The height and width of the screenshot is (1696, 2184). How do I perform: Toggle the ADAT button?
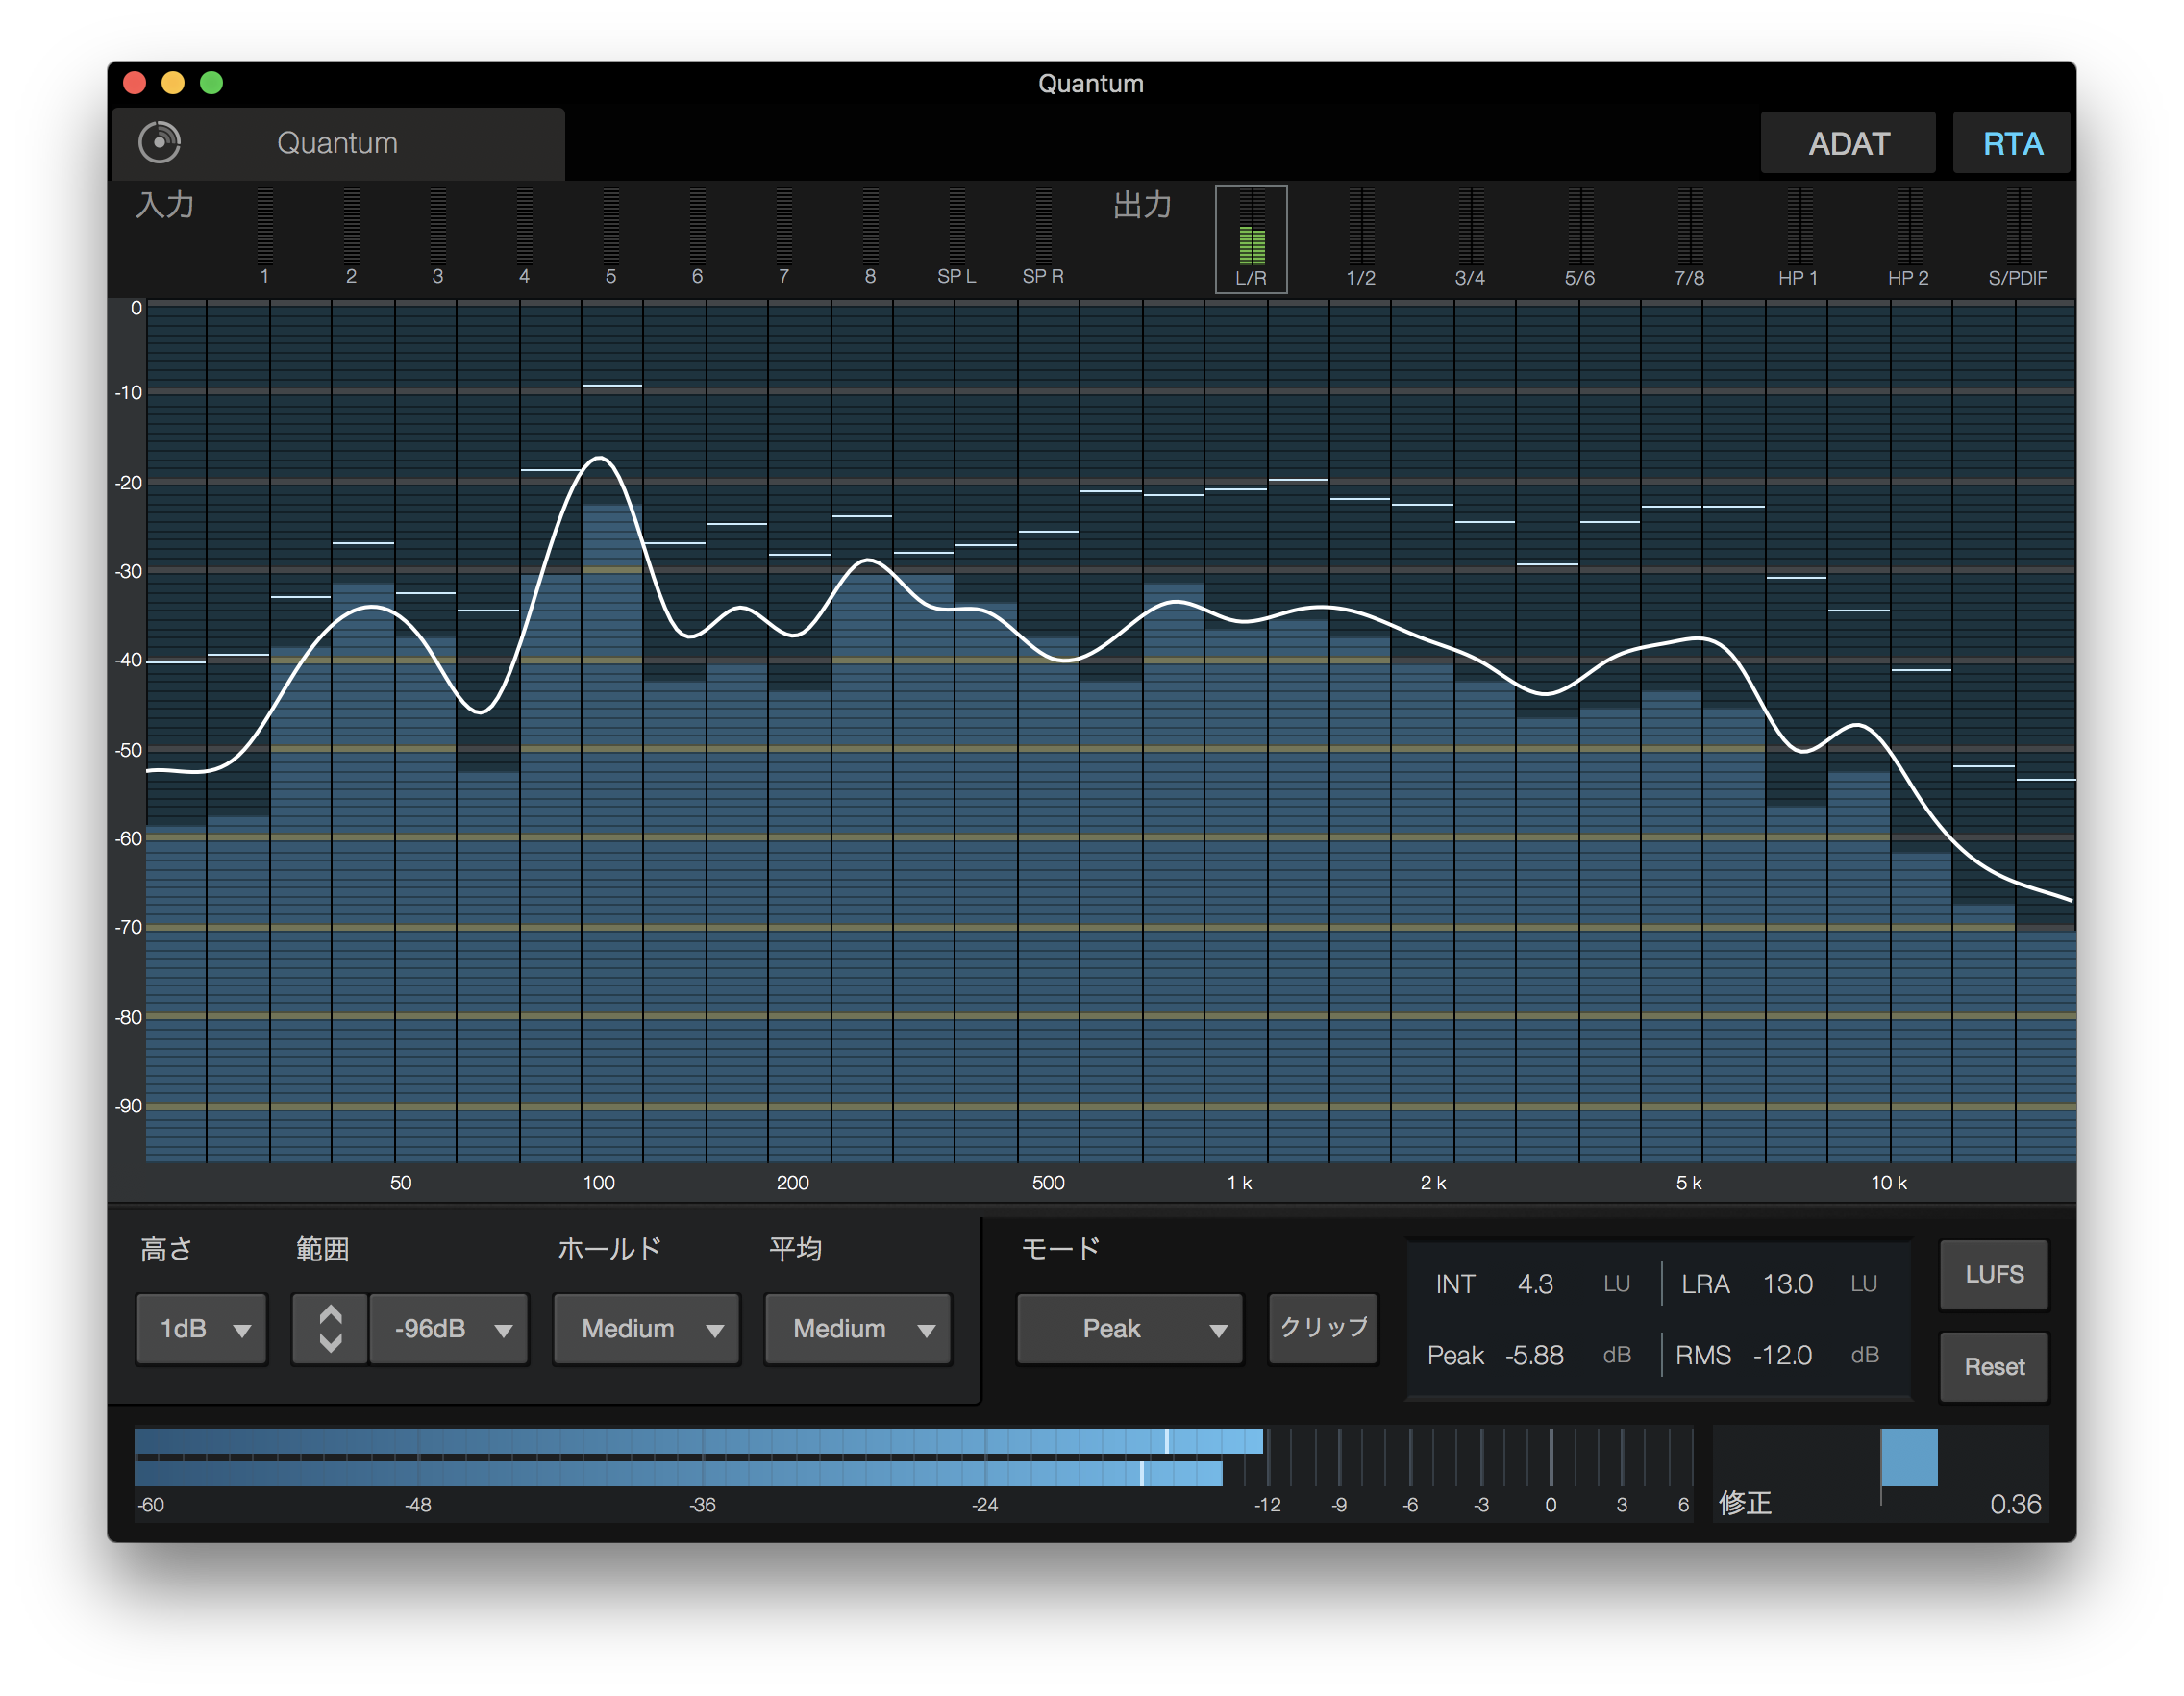tap(1848, 143)
